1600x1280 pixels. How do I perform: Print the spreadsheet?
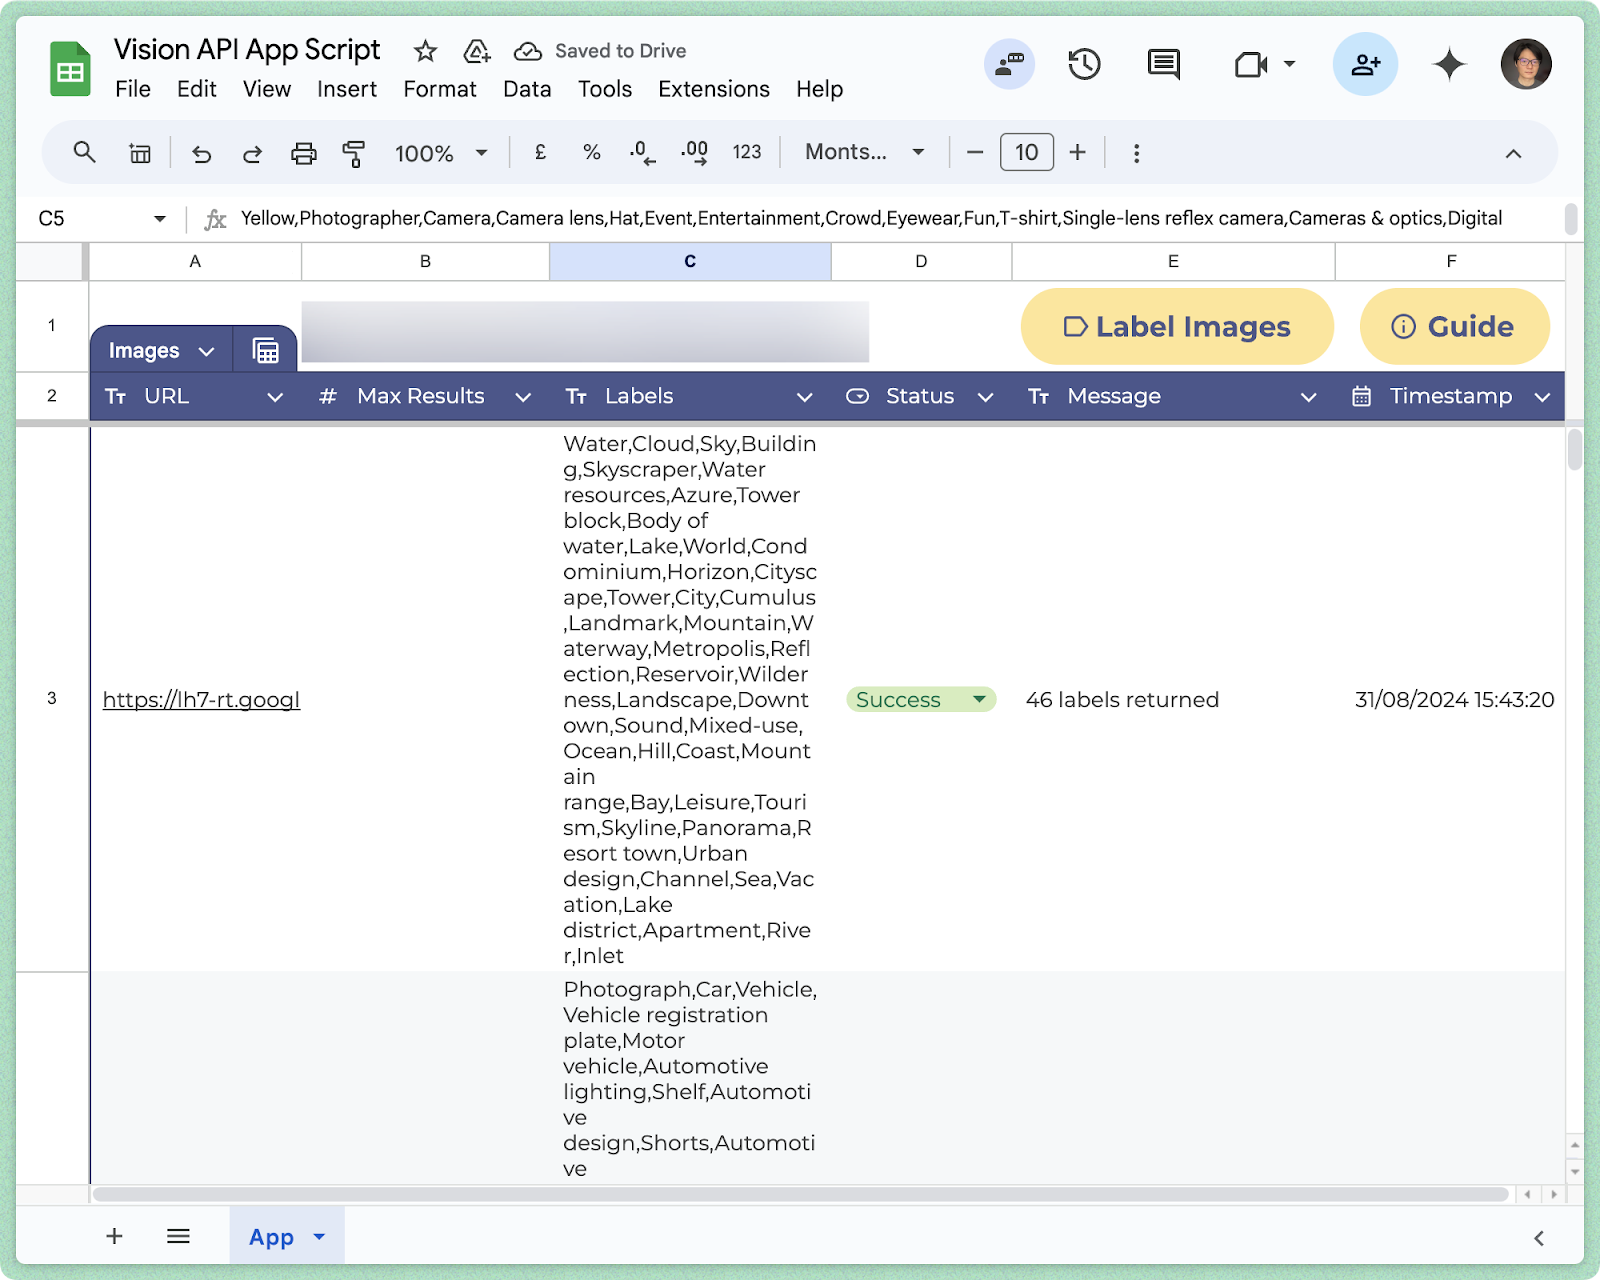pyautogui.click(x=303, y=153)
